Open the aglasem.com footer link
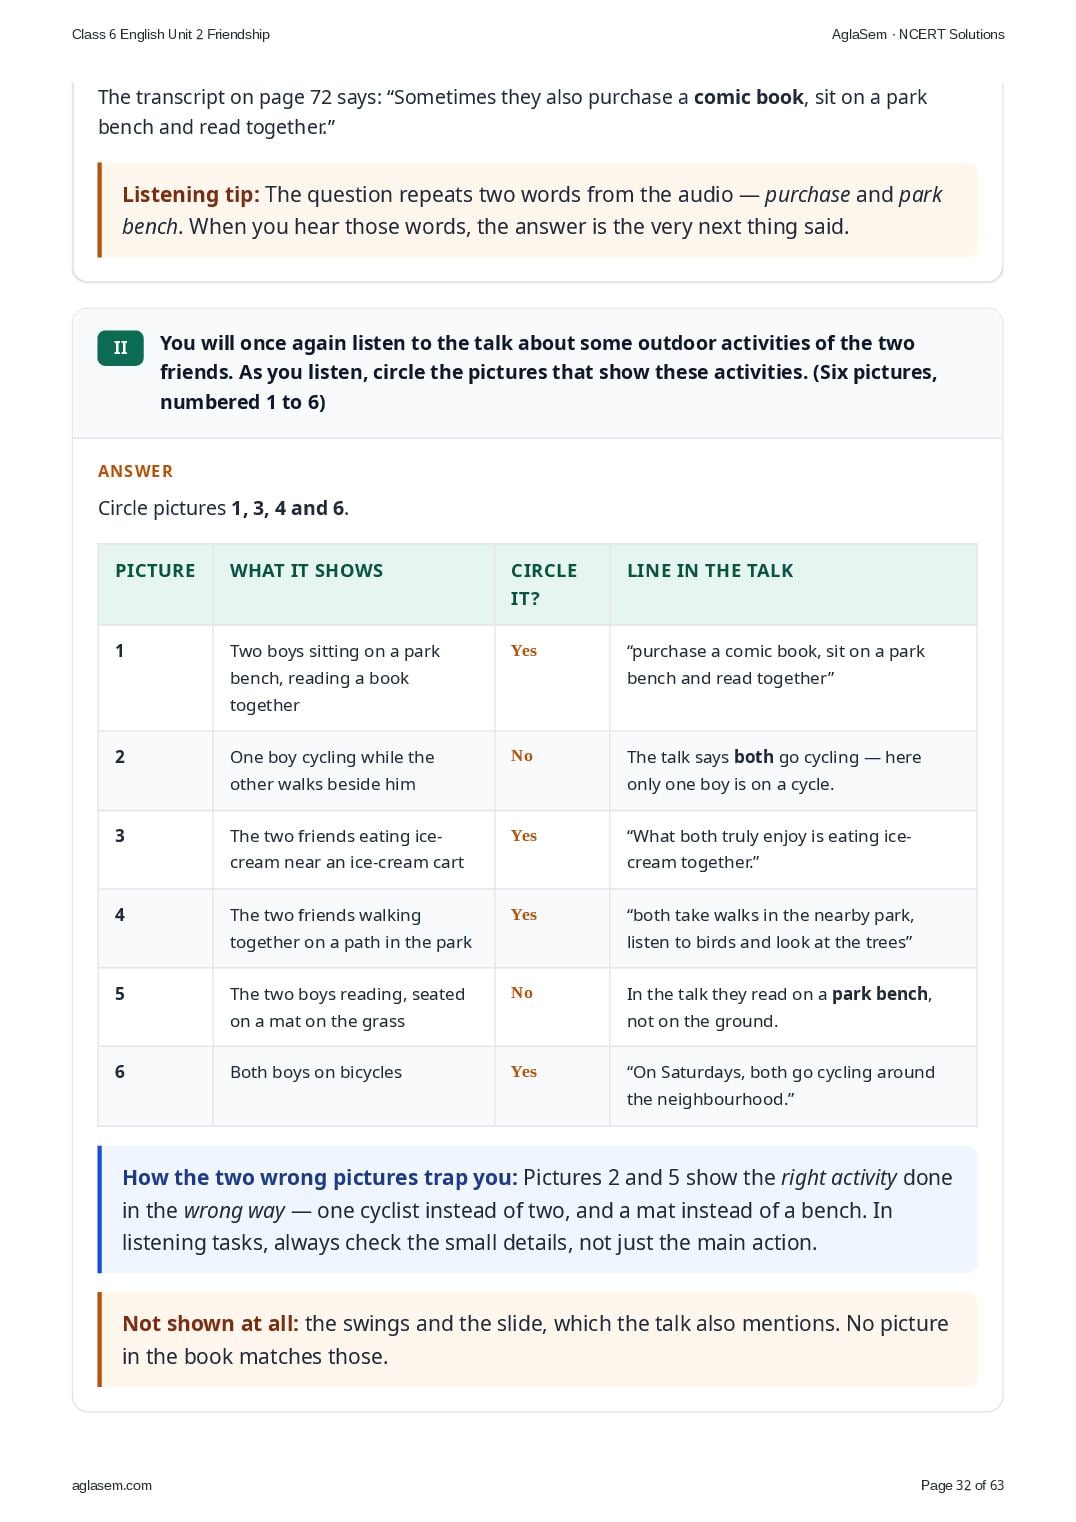This screenshot has height=1522, width=1076. point(112,1485)
